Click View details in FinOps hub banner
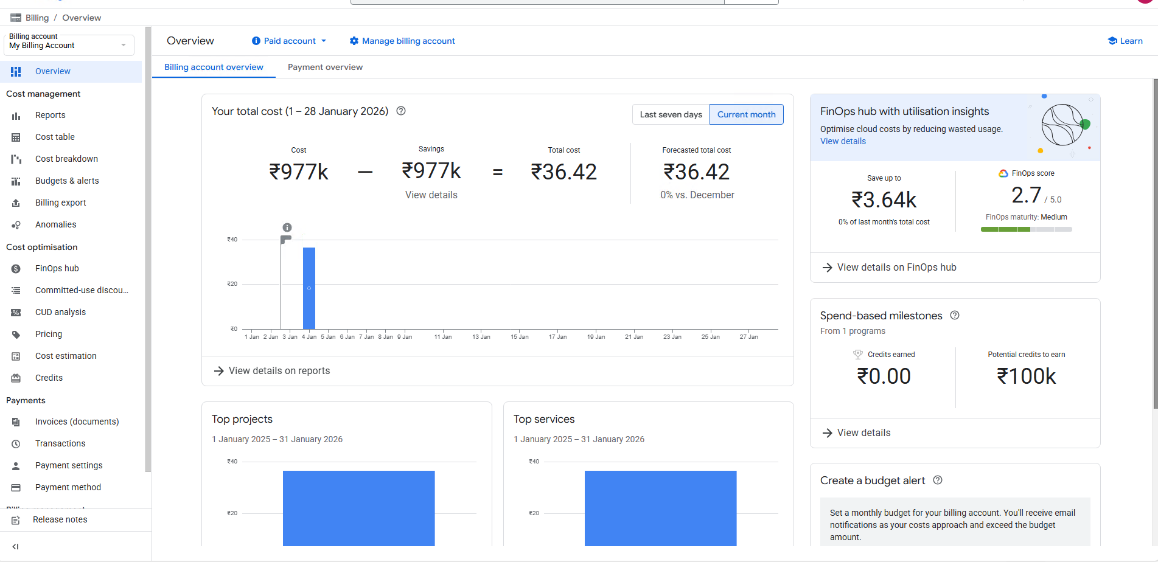The height and width of the screenshot is (562, 1158). click(x=843, y=141)
